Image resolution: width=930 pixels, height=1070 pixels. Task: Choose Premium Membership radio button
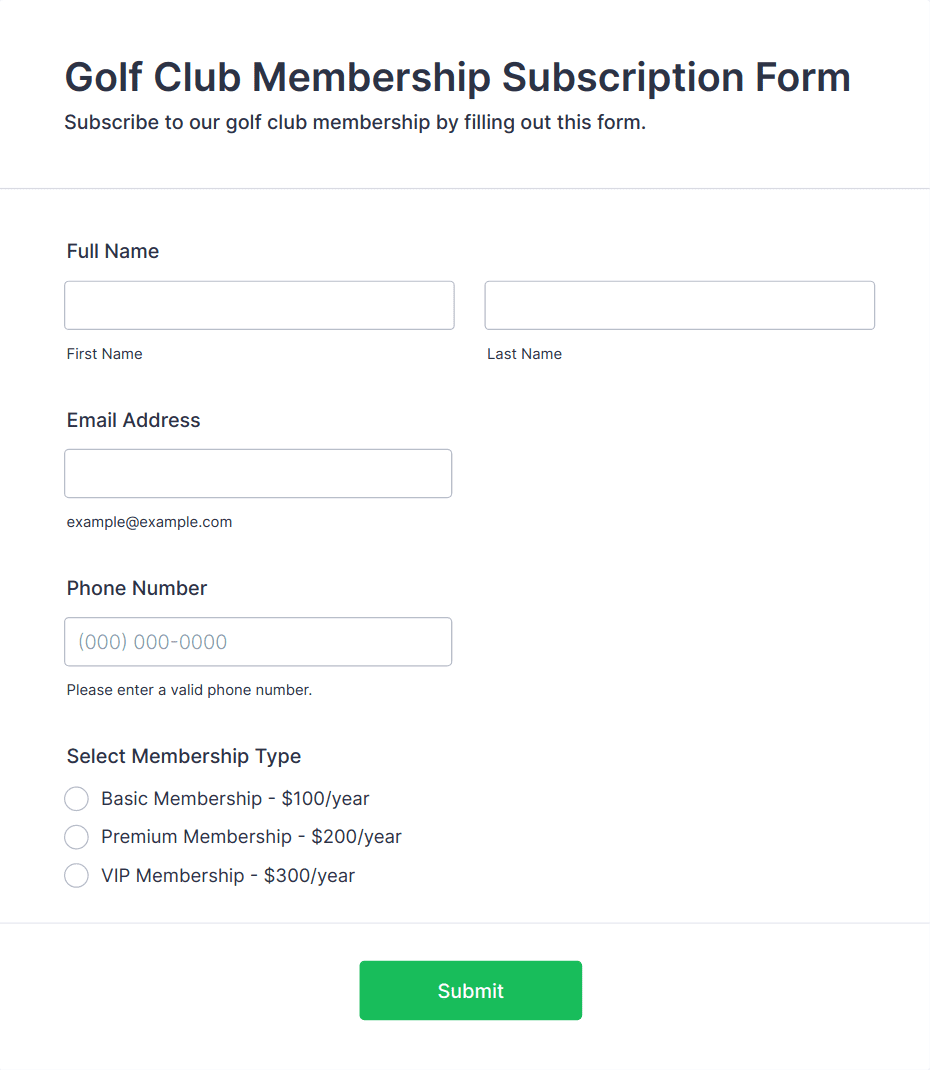tap(76, 837)
